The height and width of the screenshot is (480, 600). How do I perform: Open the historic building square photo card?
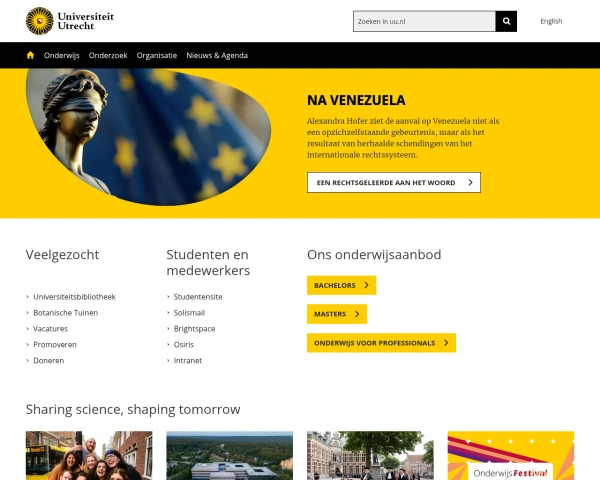pos(370,456)
